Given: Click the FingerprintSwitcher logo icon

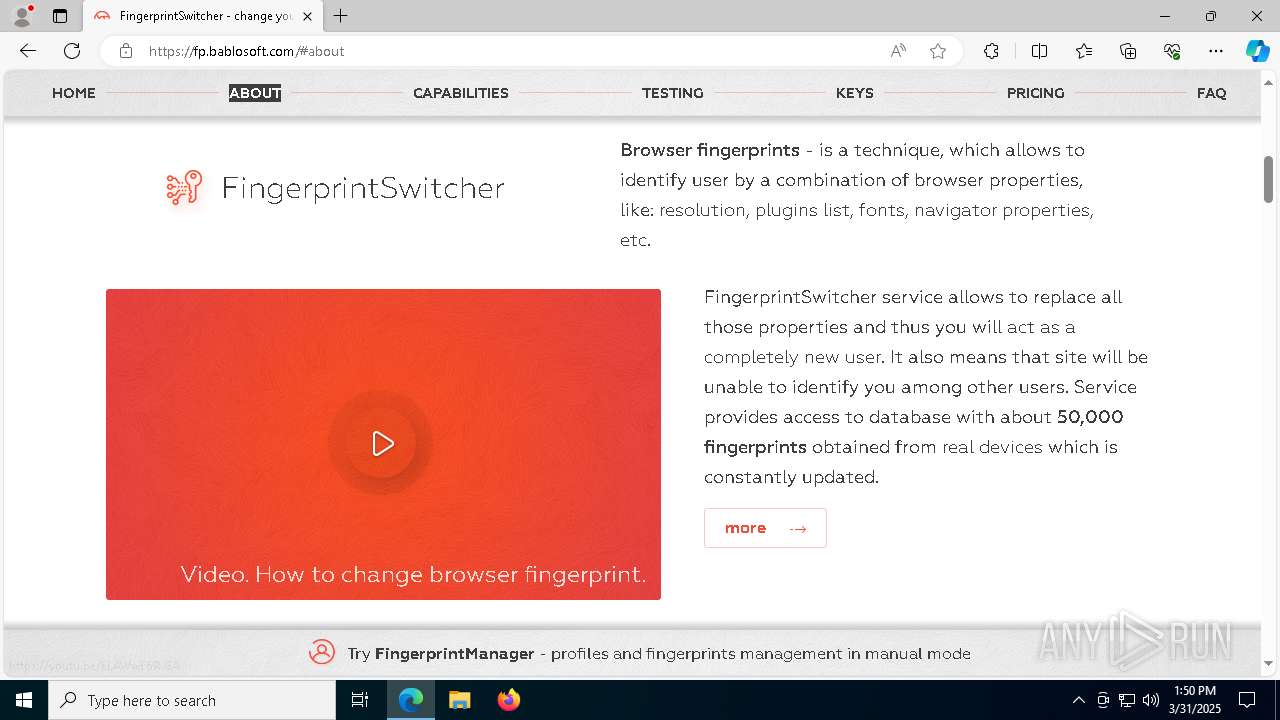Looking at the screenshot, I should [x=184, y=188].
